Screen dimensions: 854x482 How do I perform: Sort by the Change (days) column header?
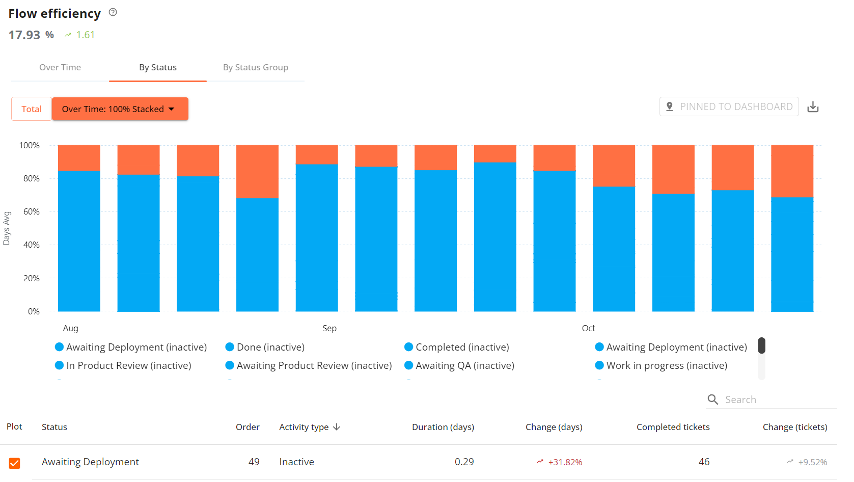point(553,427)
